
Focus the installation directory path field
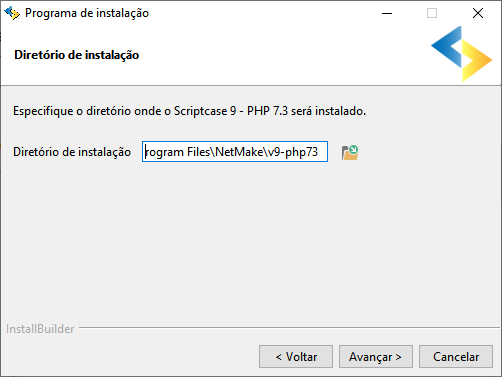tap(235, 152)
